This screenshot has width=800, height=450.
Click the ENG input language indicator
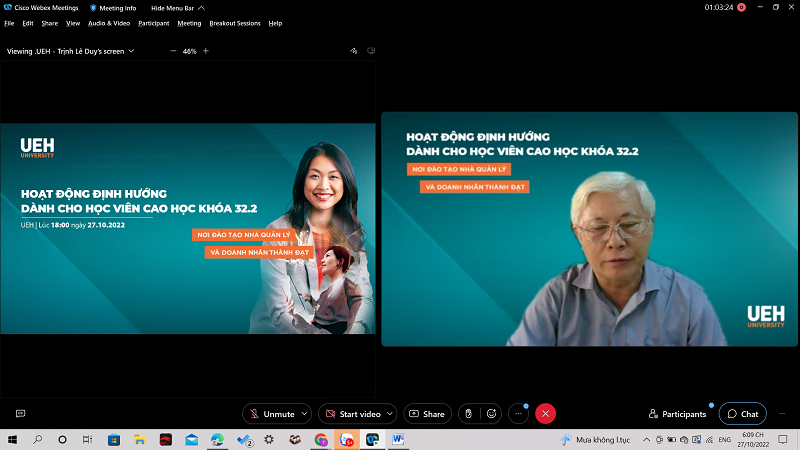coord(724,440)
